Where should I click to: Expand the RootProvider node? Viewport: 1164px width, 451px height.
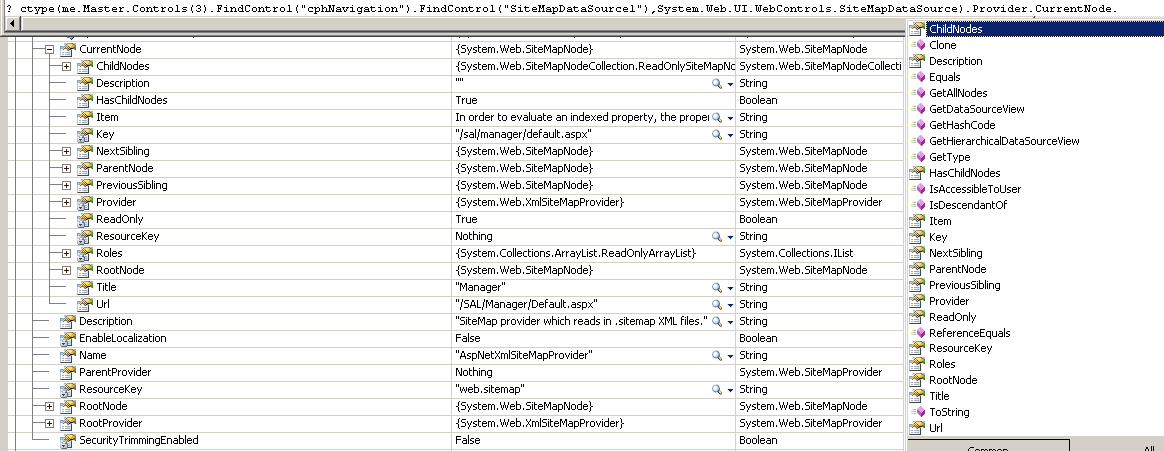(49, 423)
